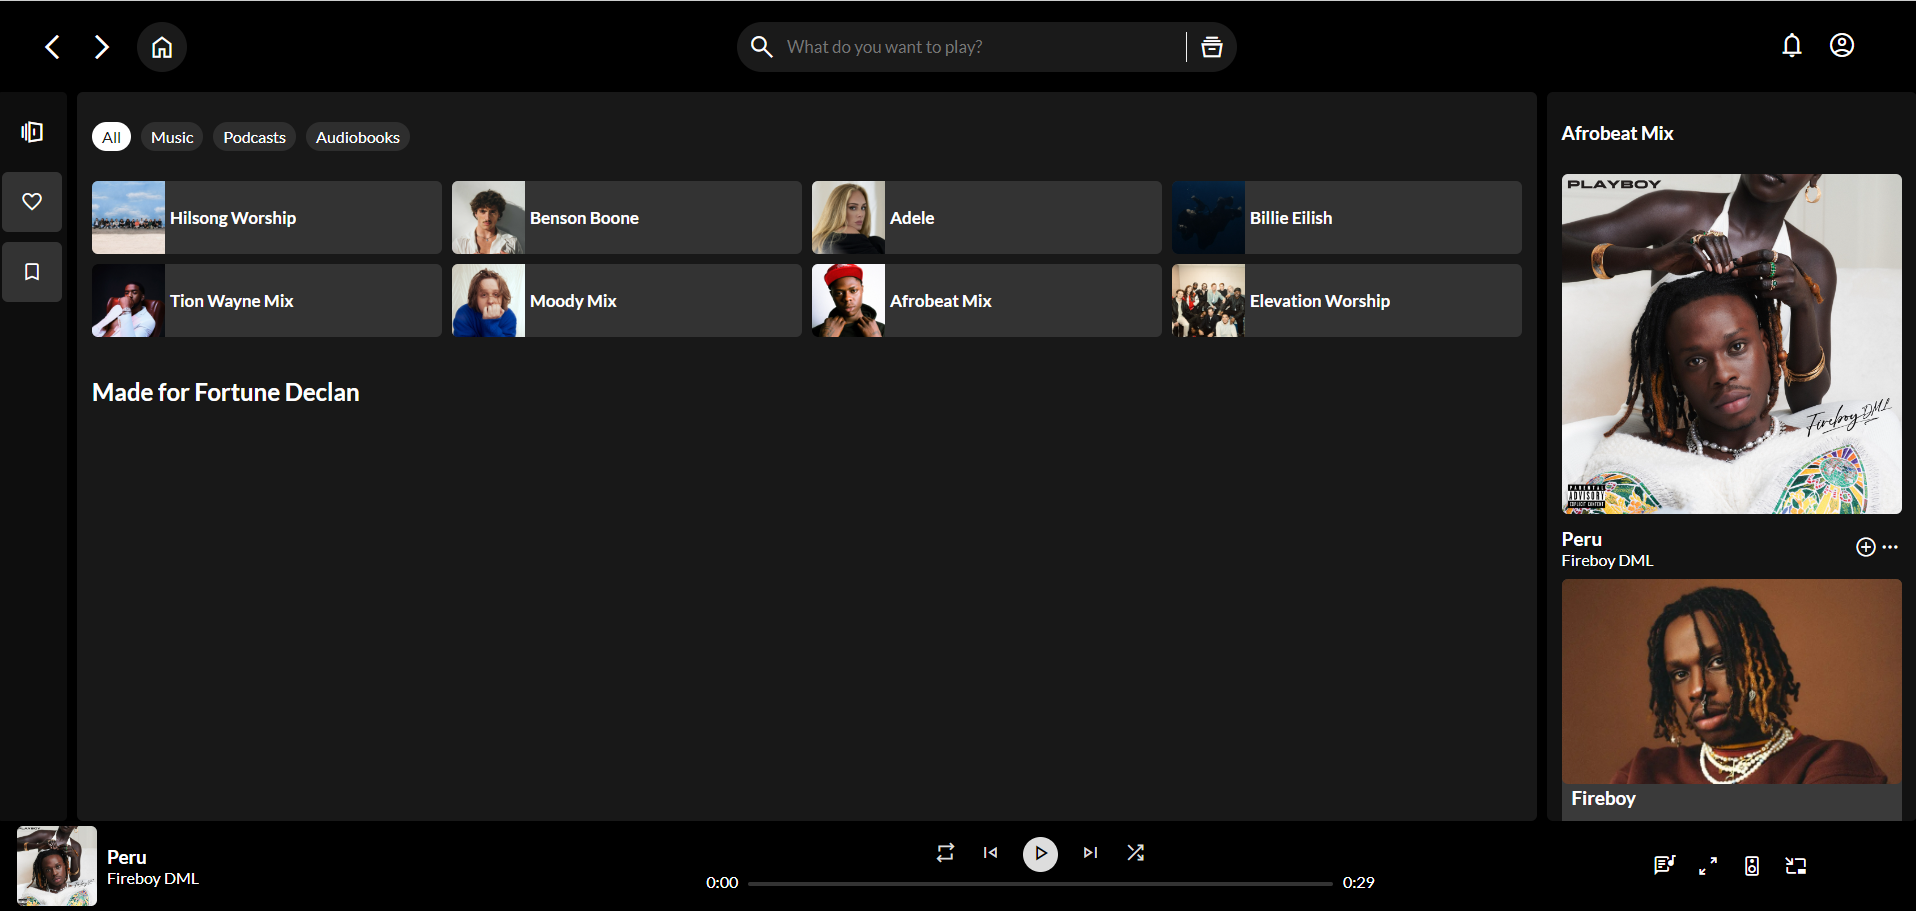Open the notifications bell

[x=1791, y=46]
